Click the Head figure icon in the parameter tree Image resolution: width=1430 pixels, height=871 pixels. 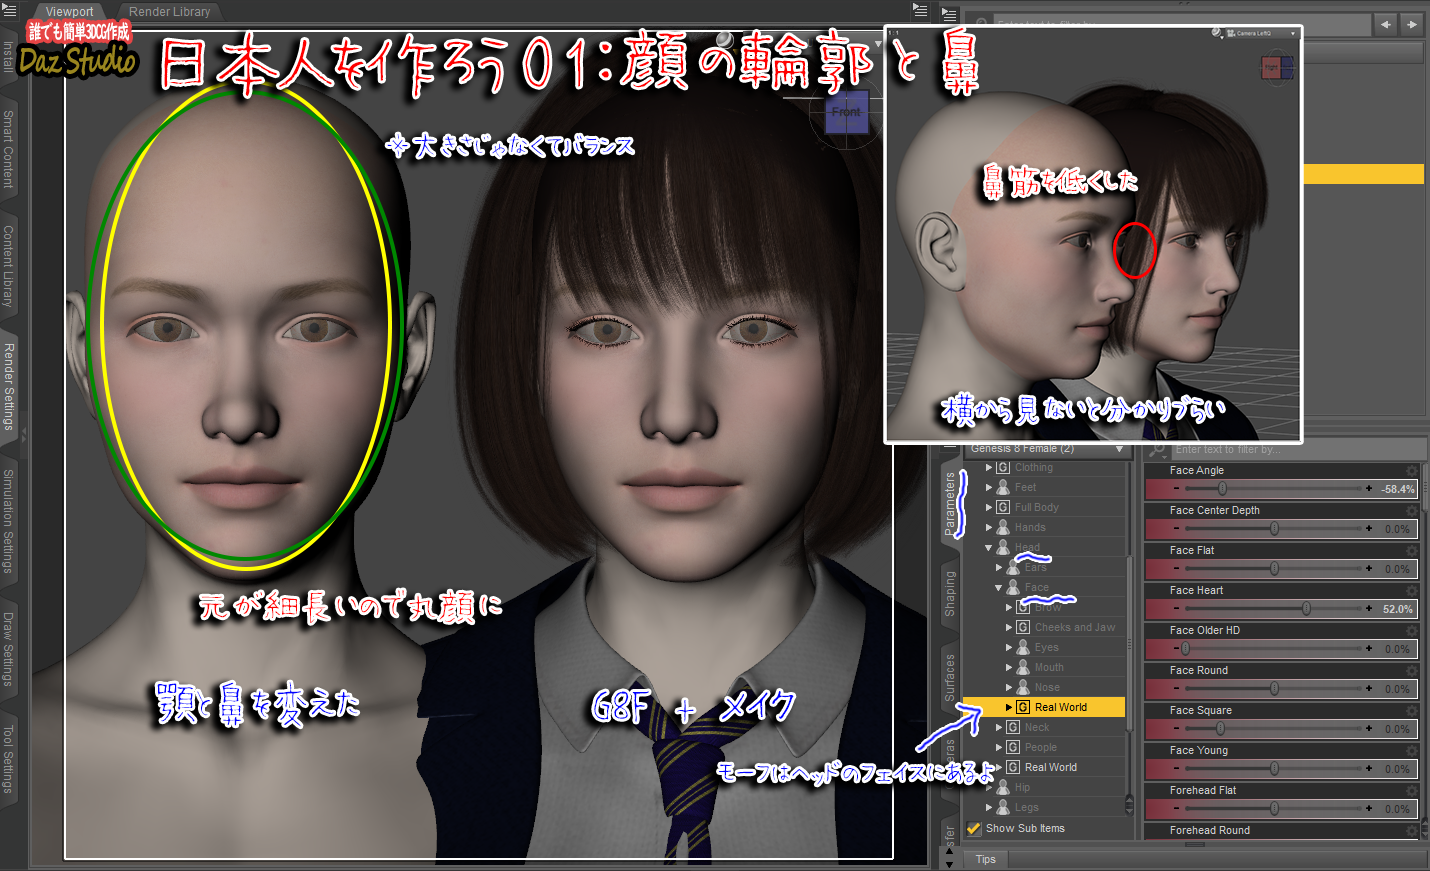(x=1002, y=546)
